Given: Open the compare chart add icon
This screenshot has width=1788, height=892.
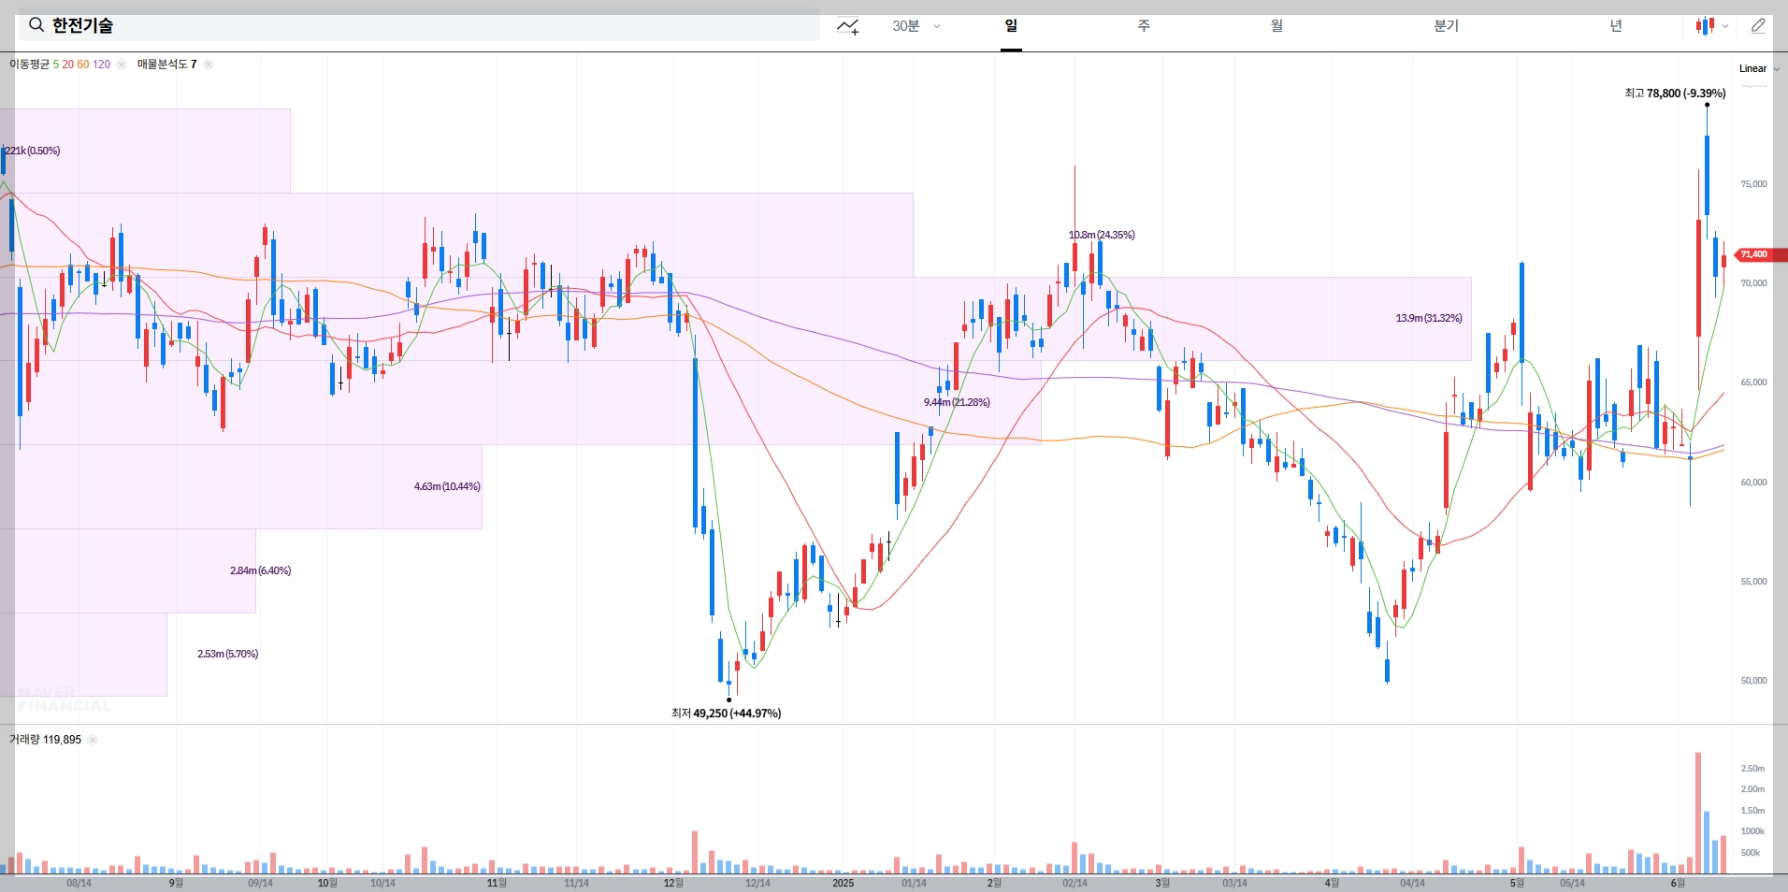Looking at the screenshot, I should [848, 26].
